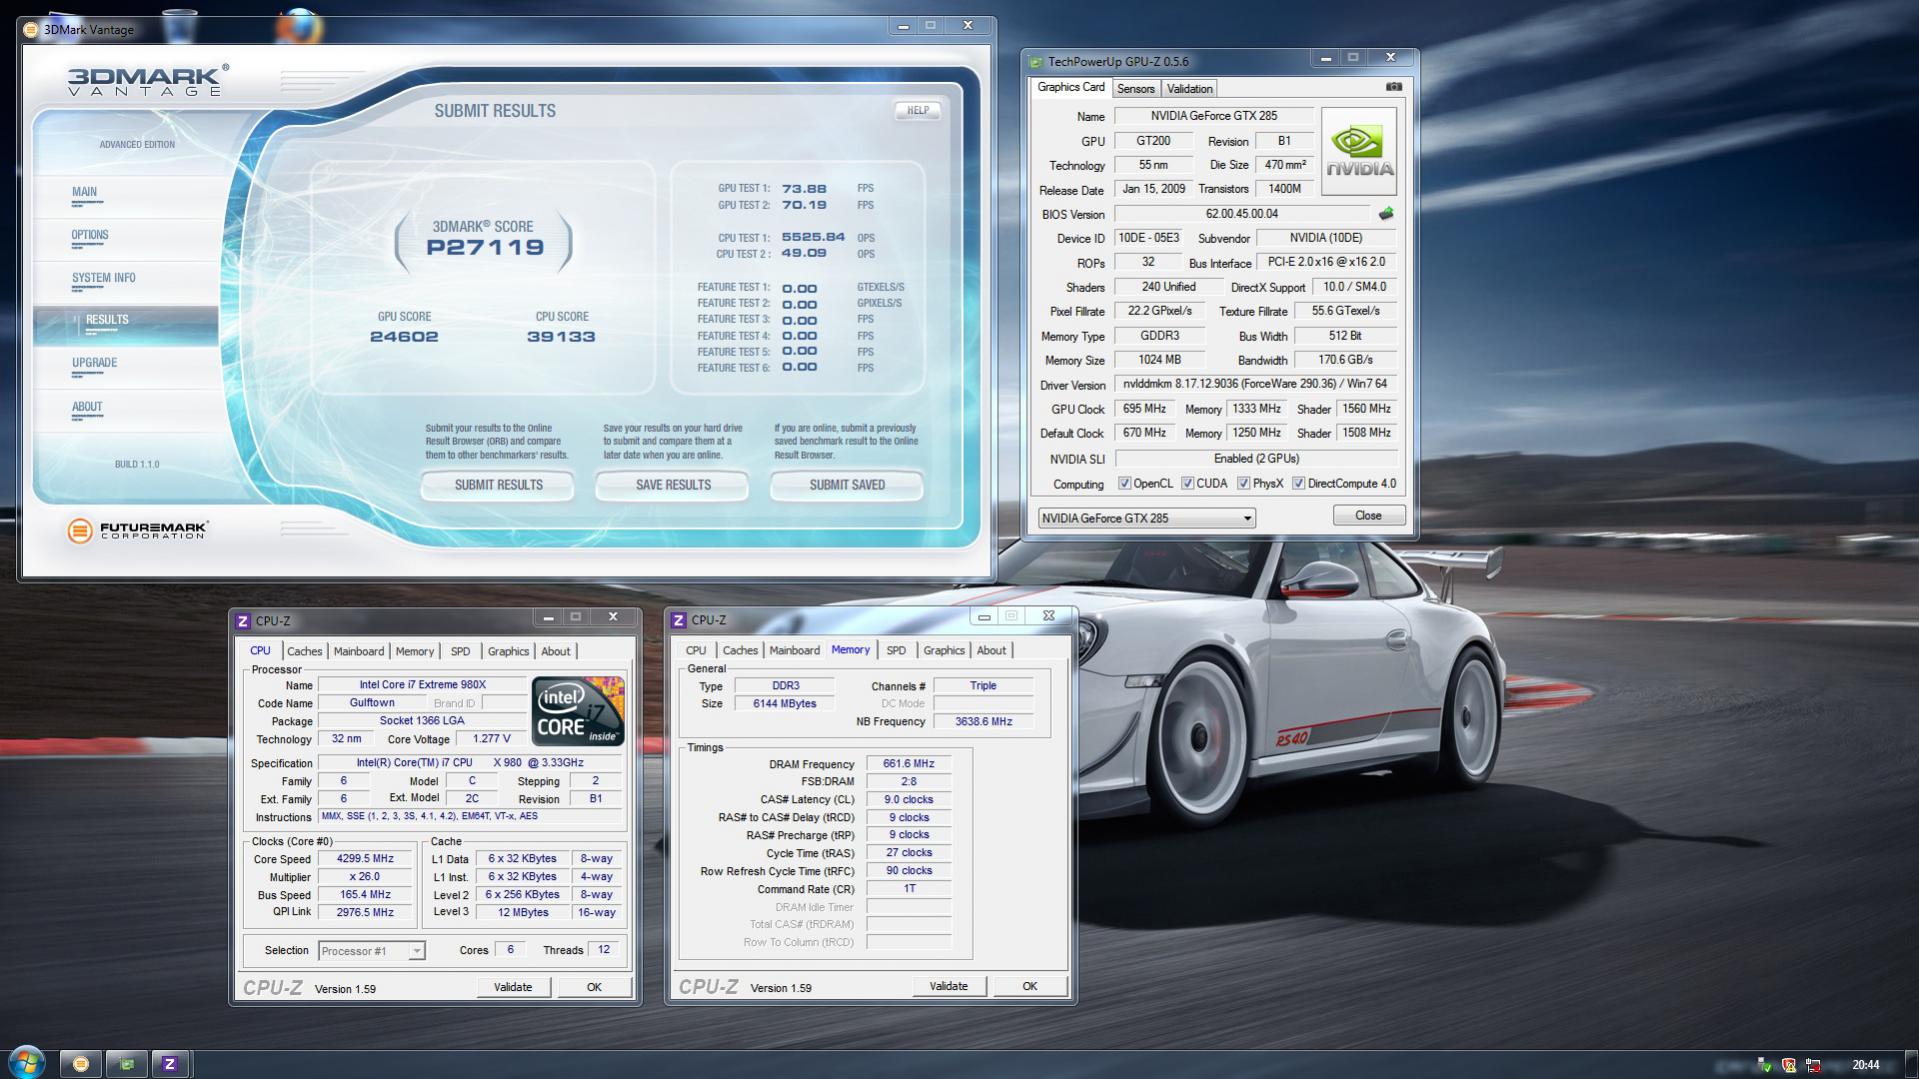Toggle the CUDA checkbox in GPU-Z
The height and width of the screenshot is (1079, 1919).
click(1187, 484)
